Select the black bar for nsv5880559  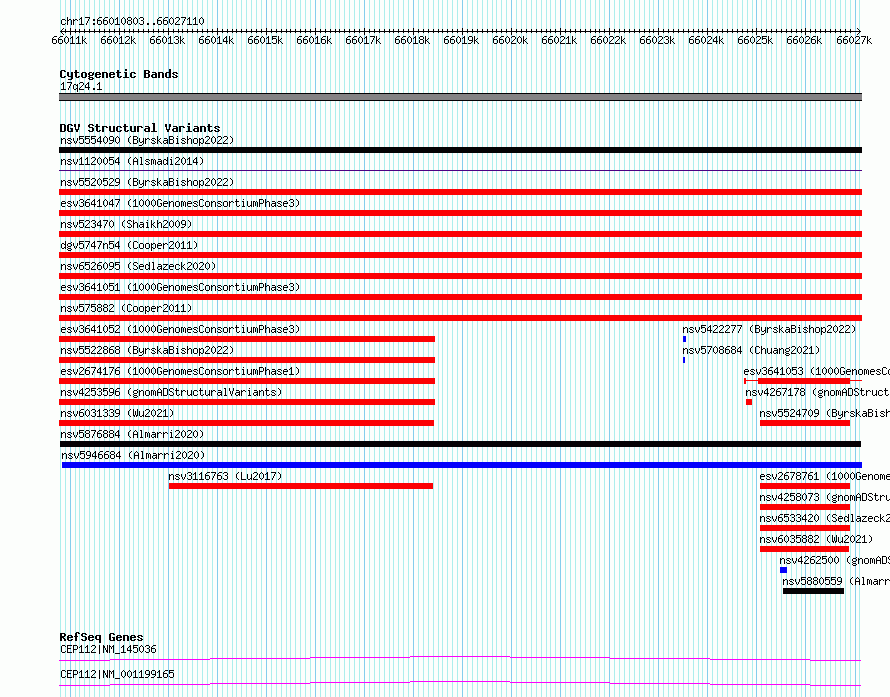tap(813, 591)
